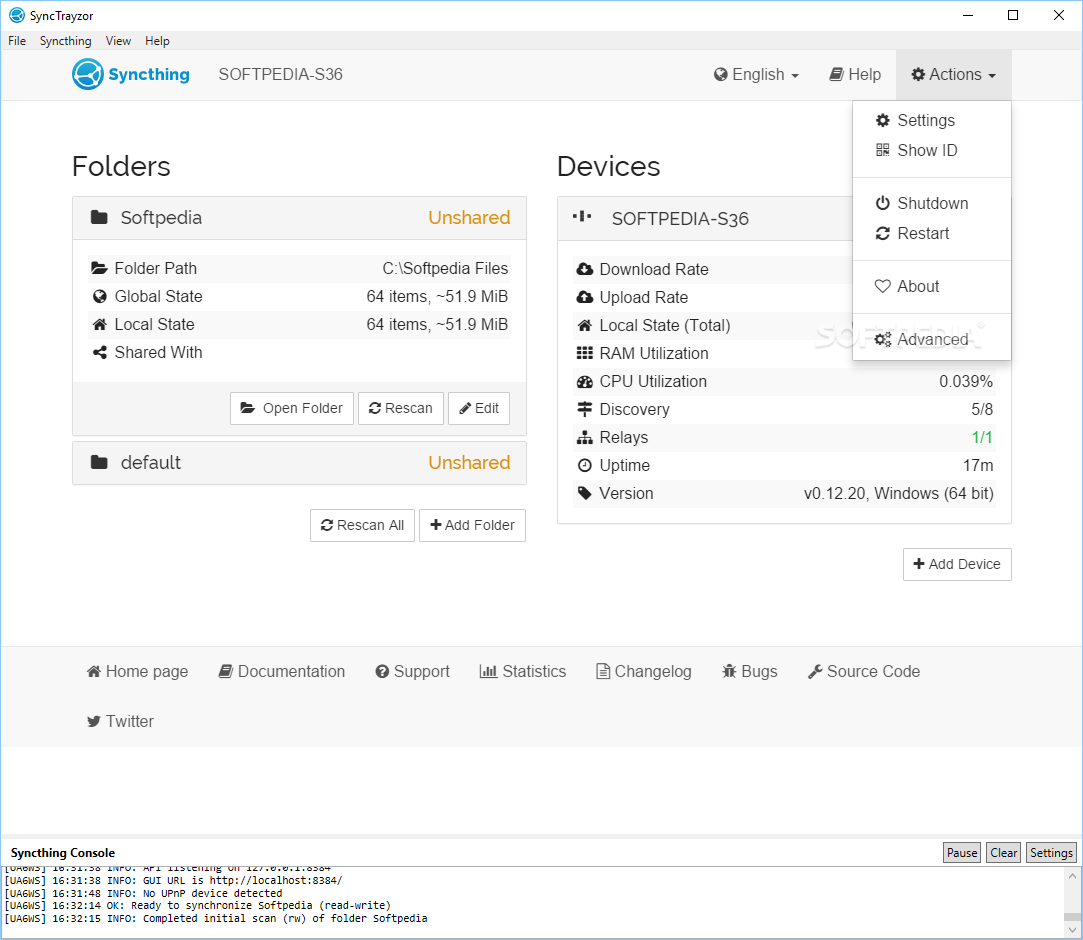
Task: Open About from the Actions menu
Action: (932, 286)
